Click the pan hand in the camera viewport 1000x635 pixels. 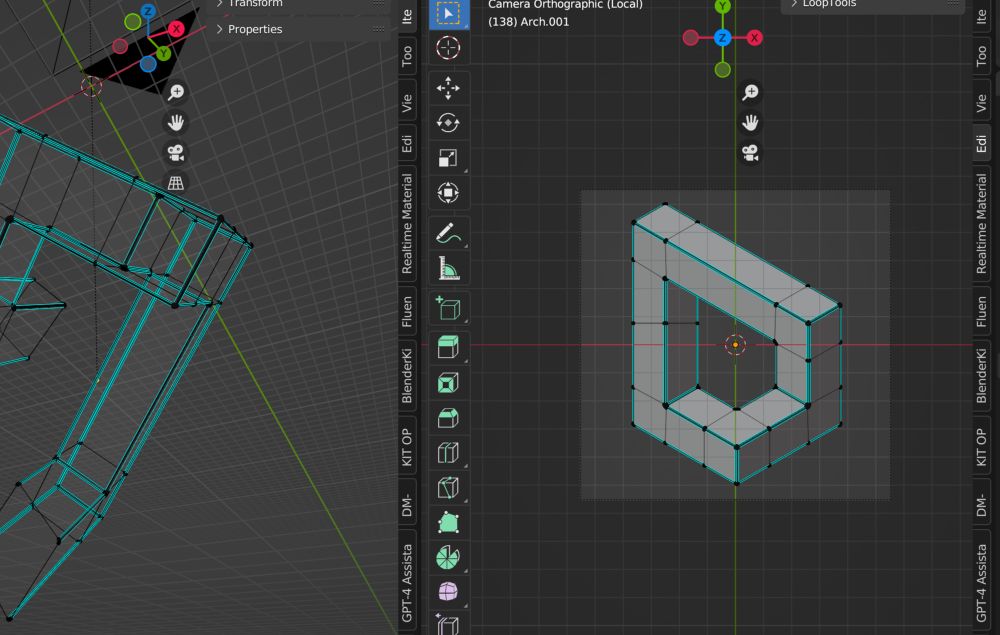750,122
